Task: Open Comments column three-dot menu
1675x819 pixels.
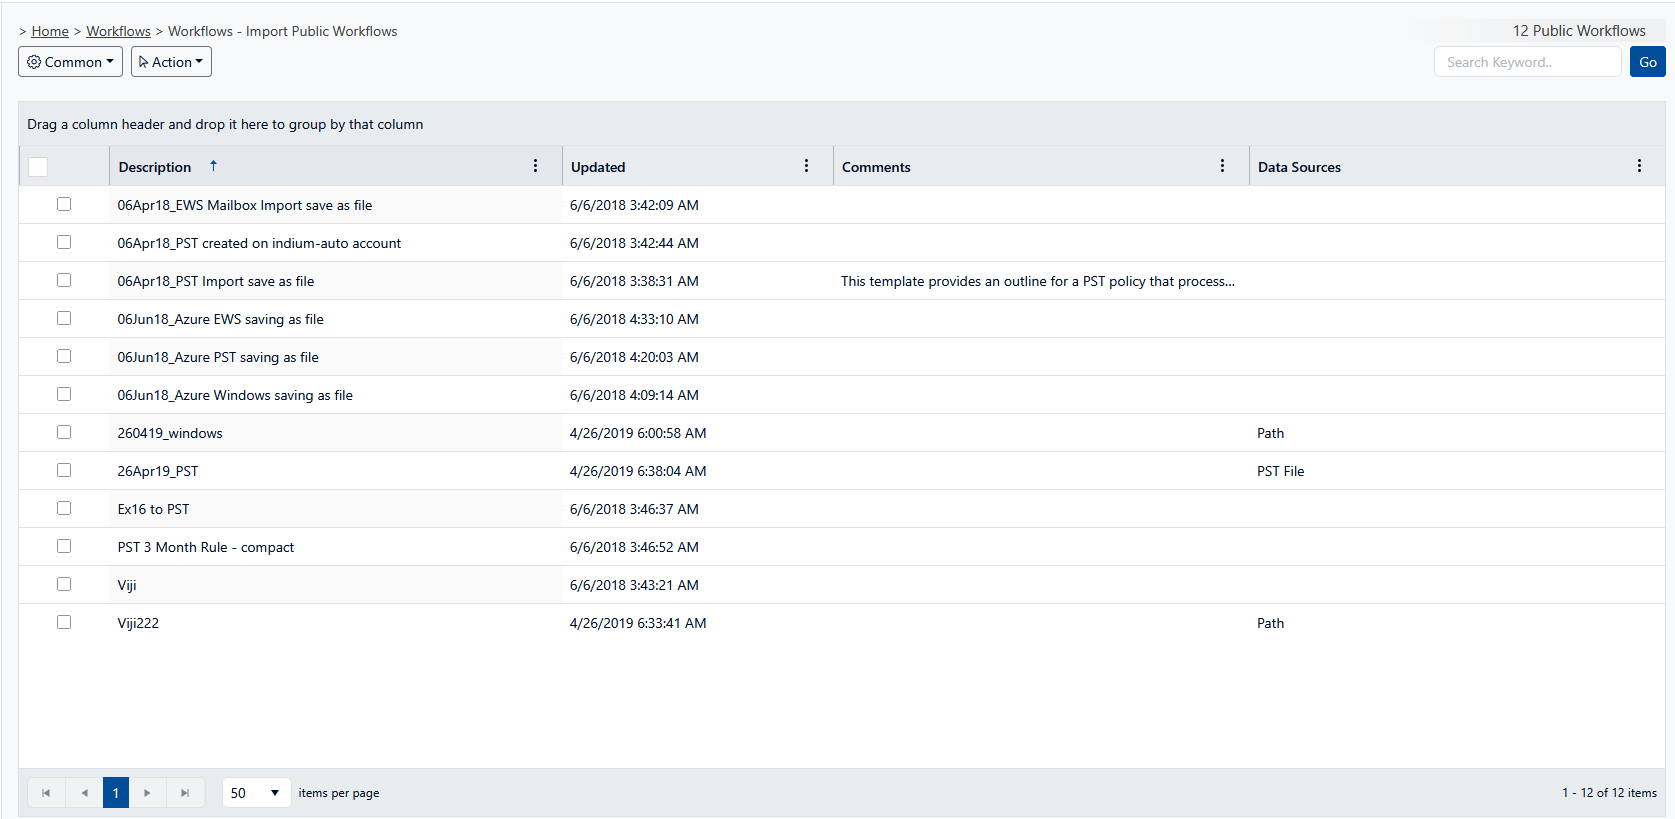Action: click(x=1222, y=166)
